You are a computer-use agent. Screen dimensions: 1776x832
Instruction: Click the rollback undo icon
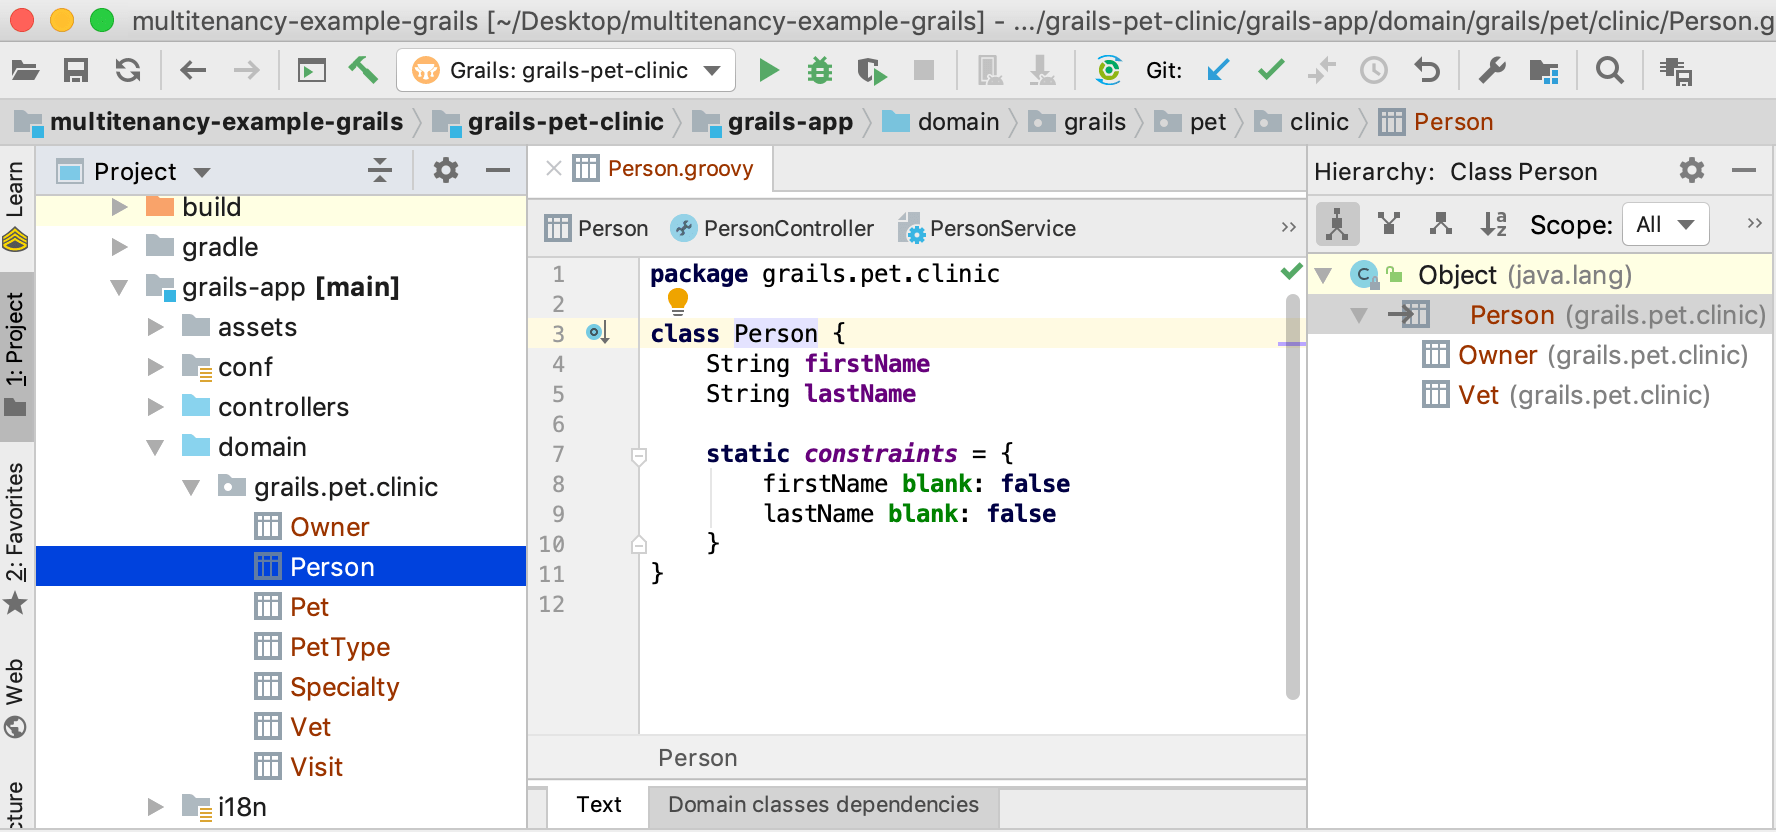[1427, 70]
